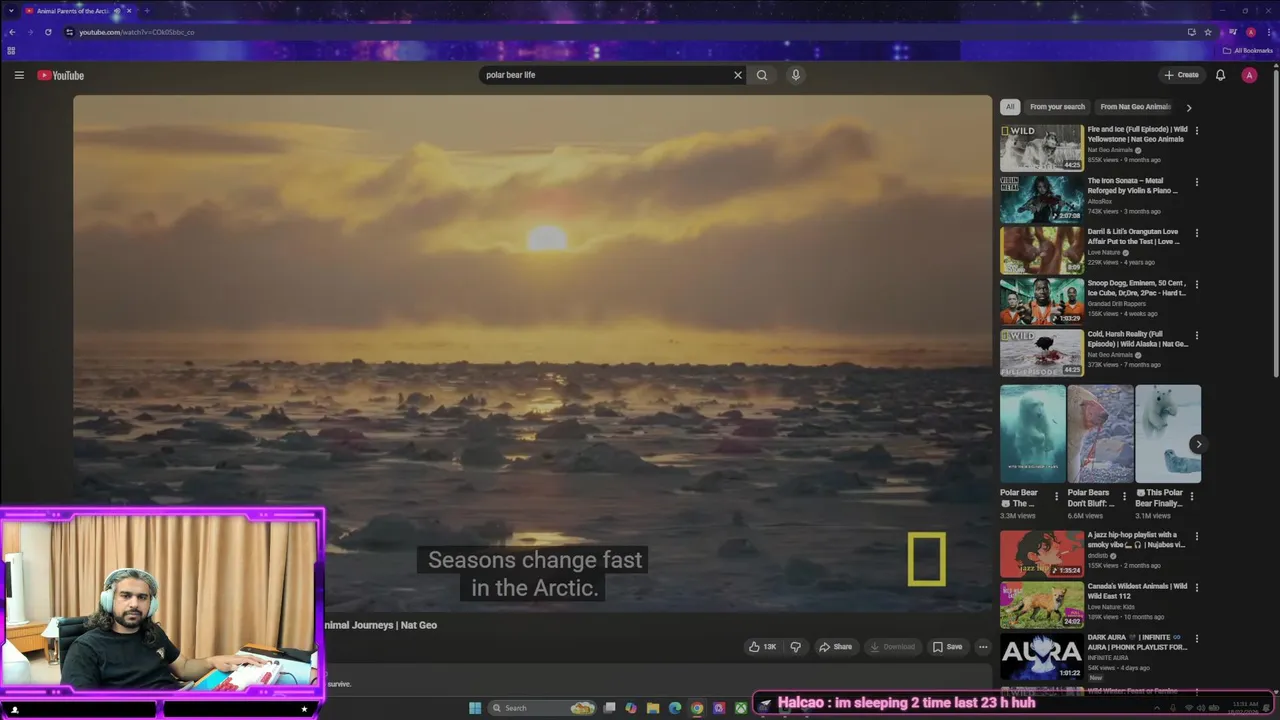Click the browser address bar URL

[x=137, y=32]
